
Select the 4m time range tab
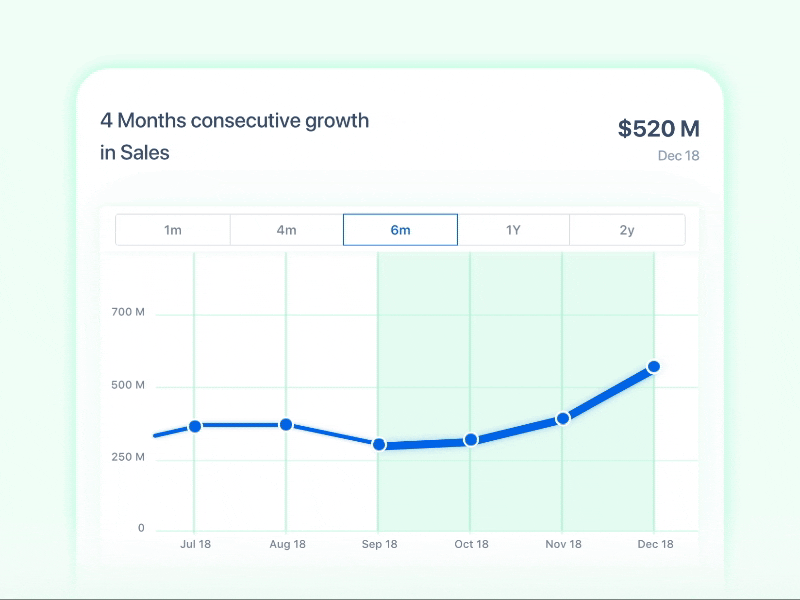click(x=286, y=229)
